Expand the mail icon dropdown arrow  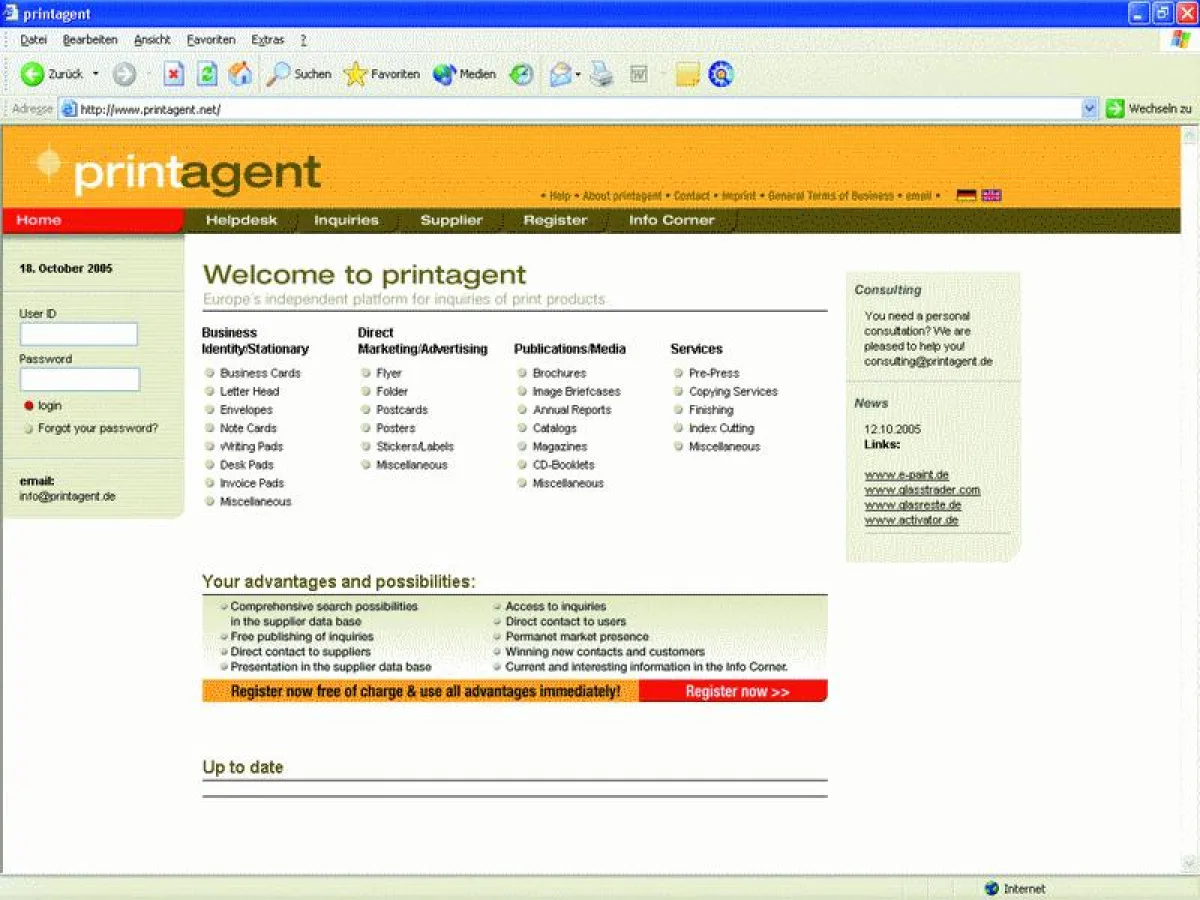[578, 75]
